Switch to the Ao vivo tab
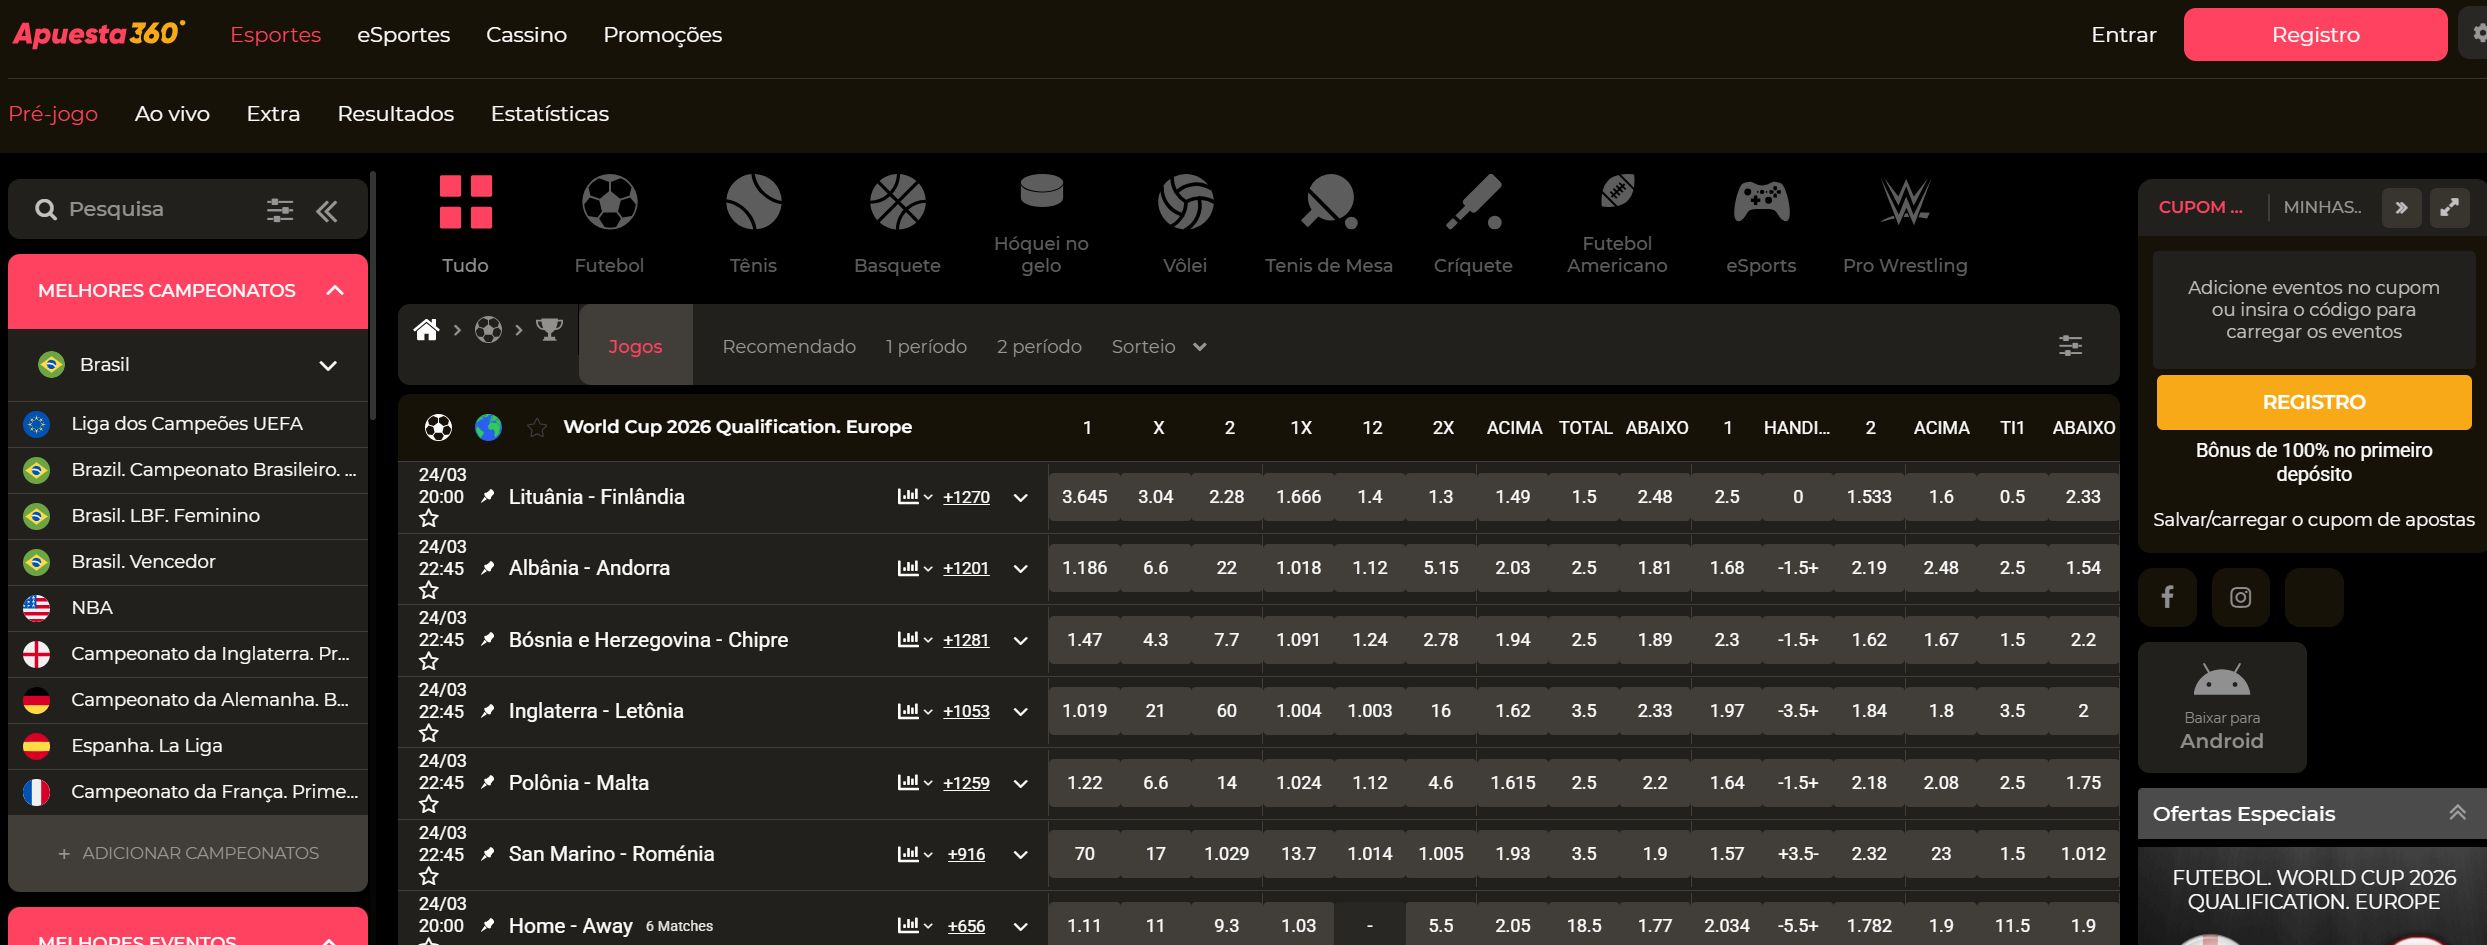The width and height of the screenshot is (2487, 945). 172,114
